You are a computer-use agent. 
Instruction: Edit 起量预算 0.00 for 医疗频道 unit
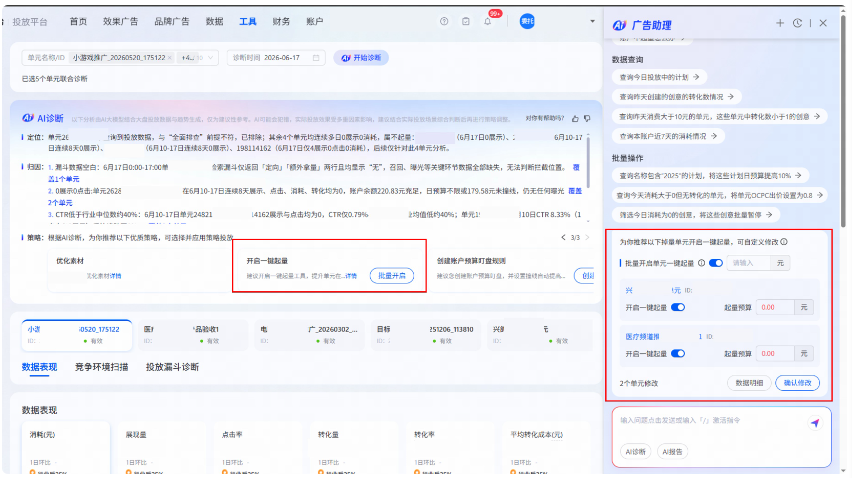775,354
